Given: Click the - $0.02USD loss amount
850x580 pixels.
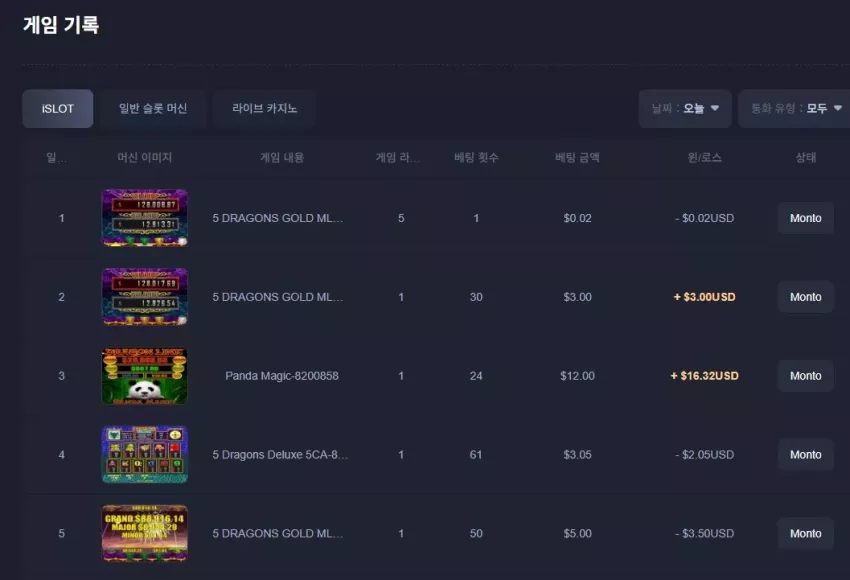Looking at the screenshot, I should pos(704,218).
